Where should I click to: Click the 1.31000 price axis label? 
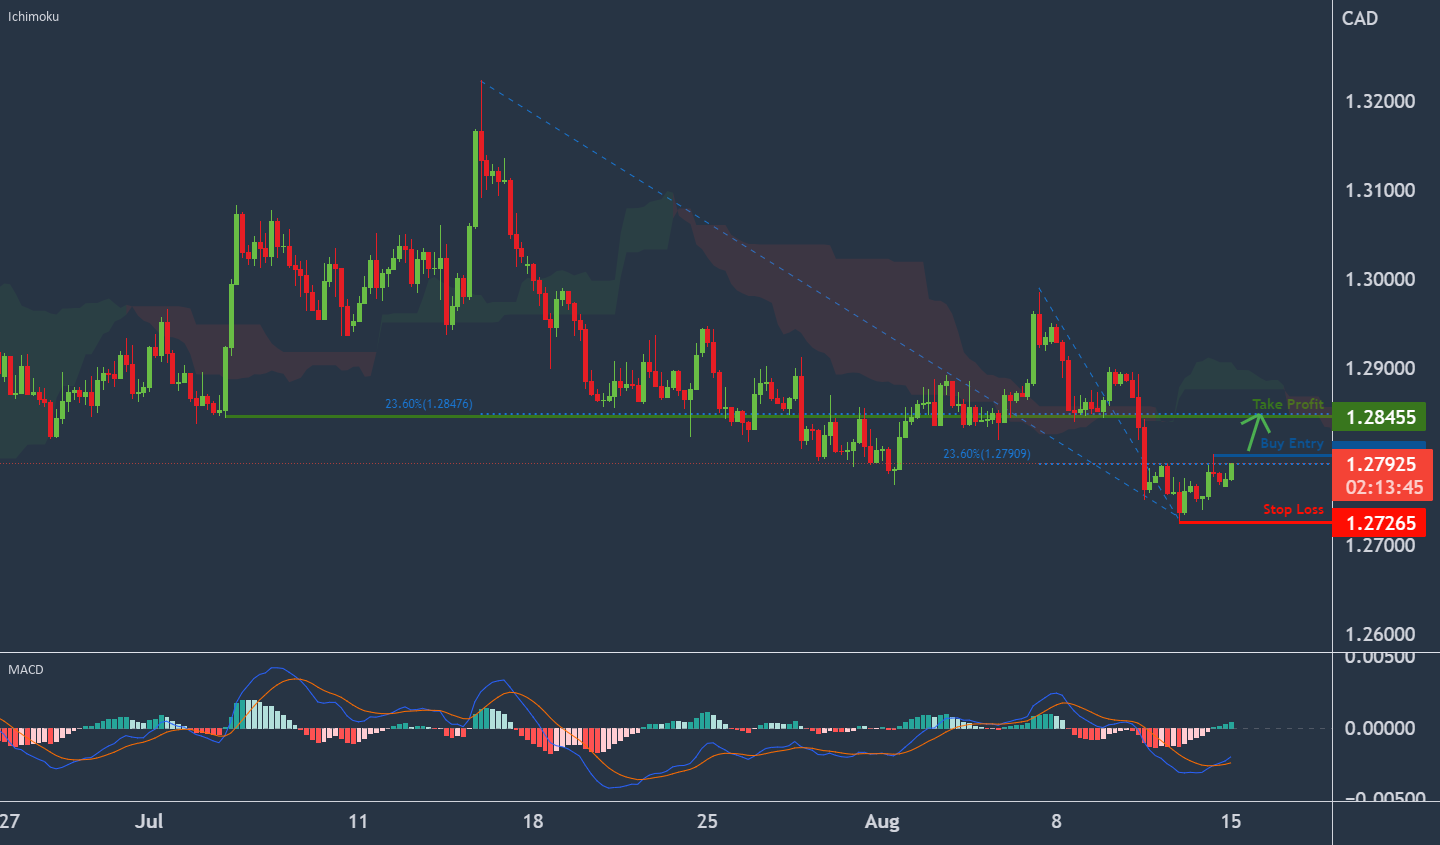pos(1380,190)
